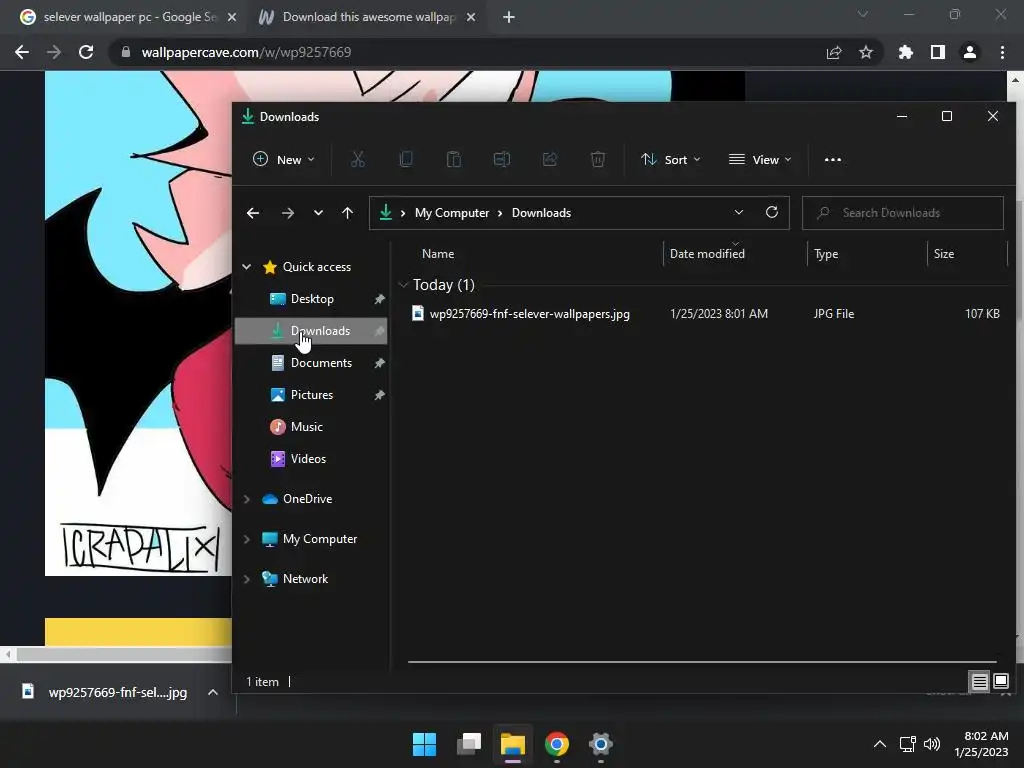Image resolution: width=1024 pixels, height=768 pixels.
Task: Open download item options chevron in Chrome shelf
Action: click(x=213, y=692)
